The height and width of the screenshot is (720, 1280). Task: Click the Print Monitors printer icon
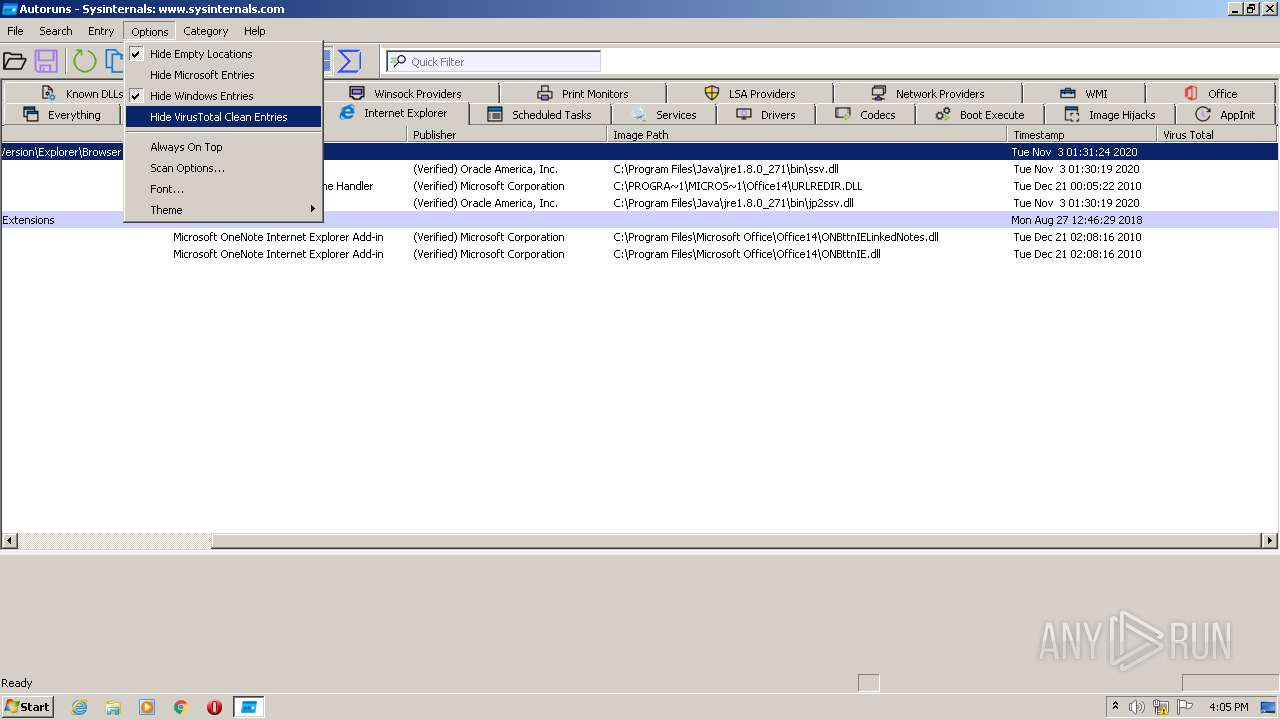[545, 94]
